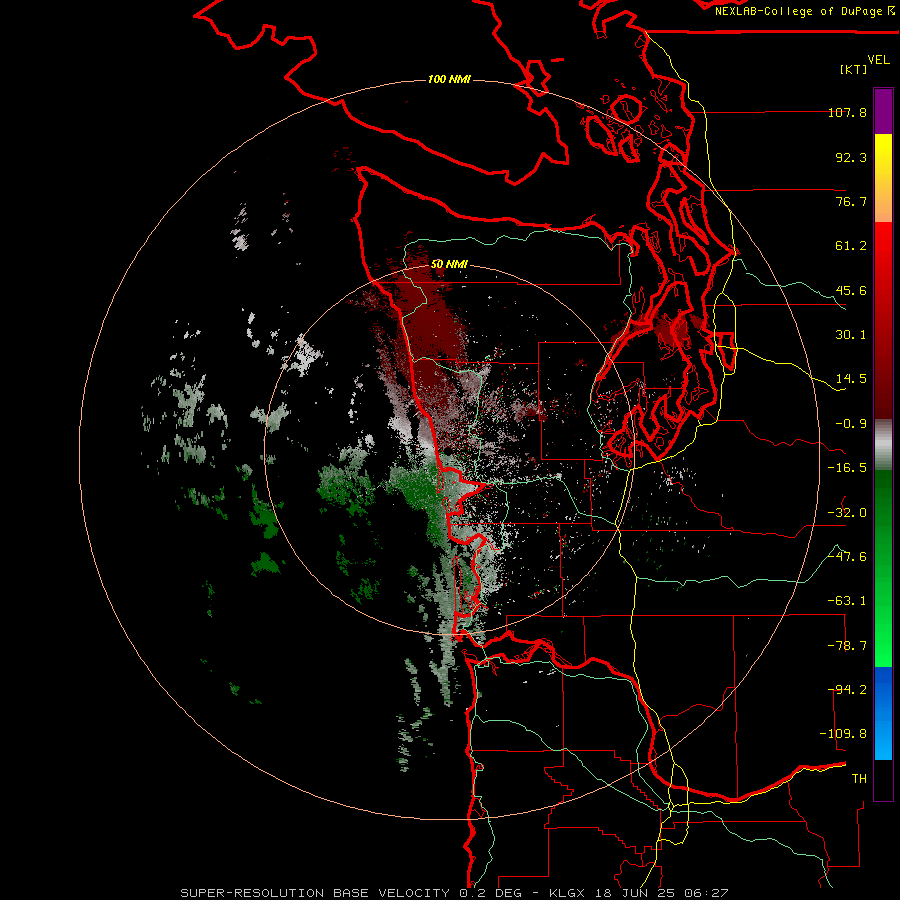Click the 50 NMI range ring label
The image size is (900, 900).
pyautogui.click(x=449, y=264)
